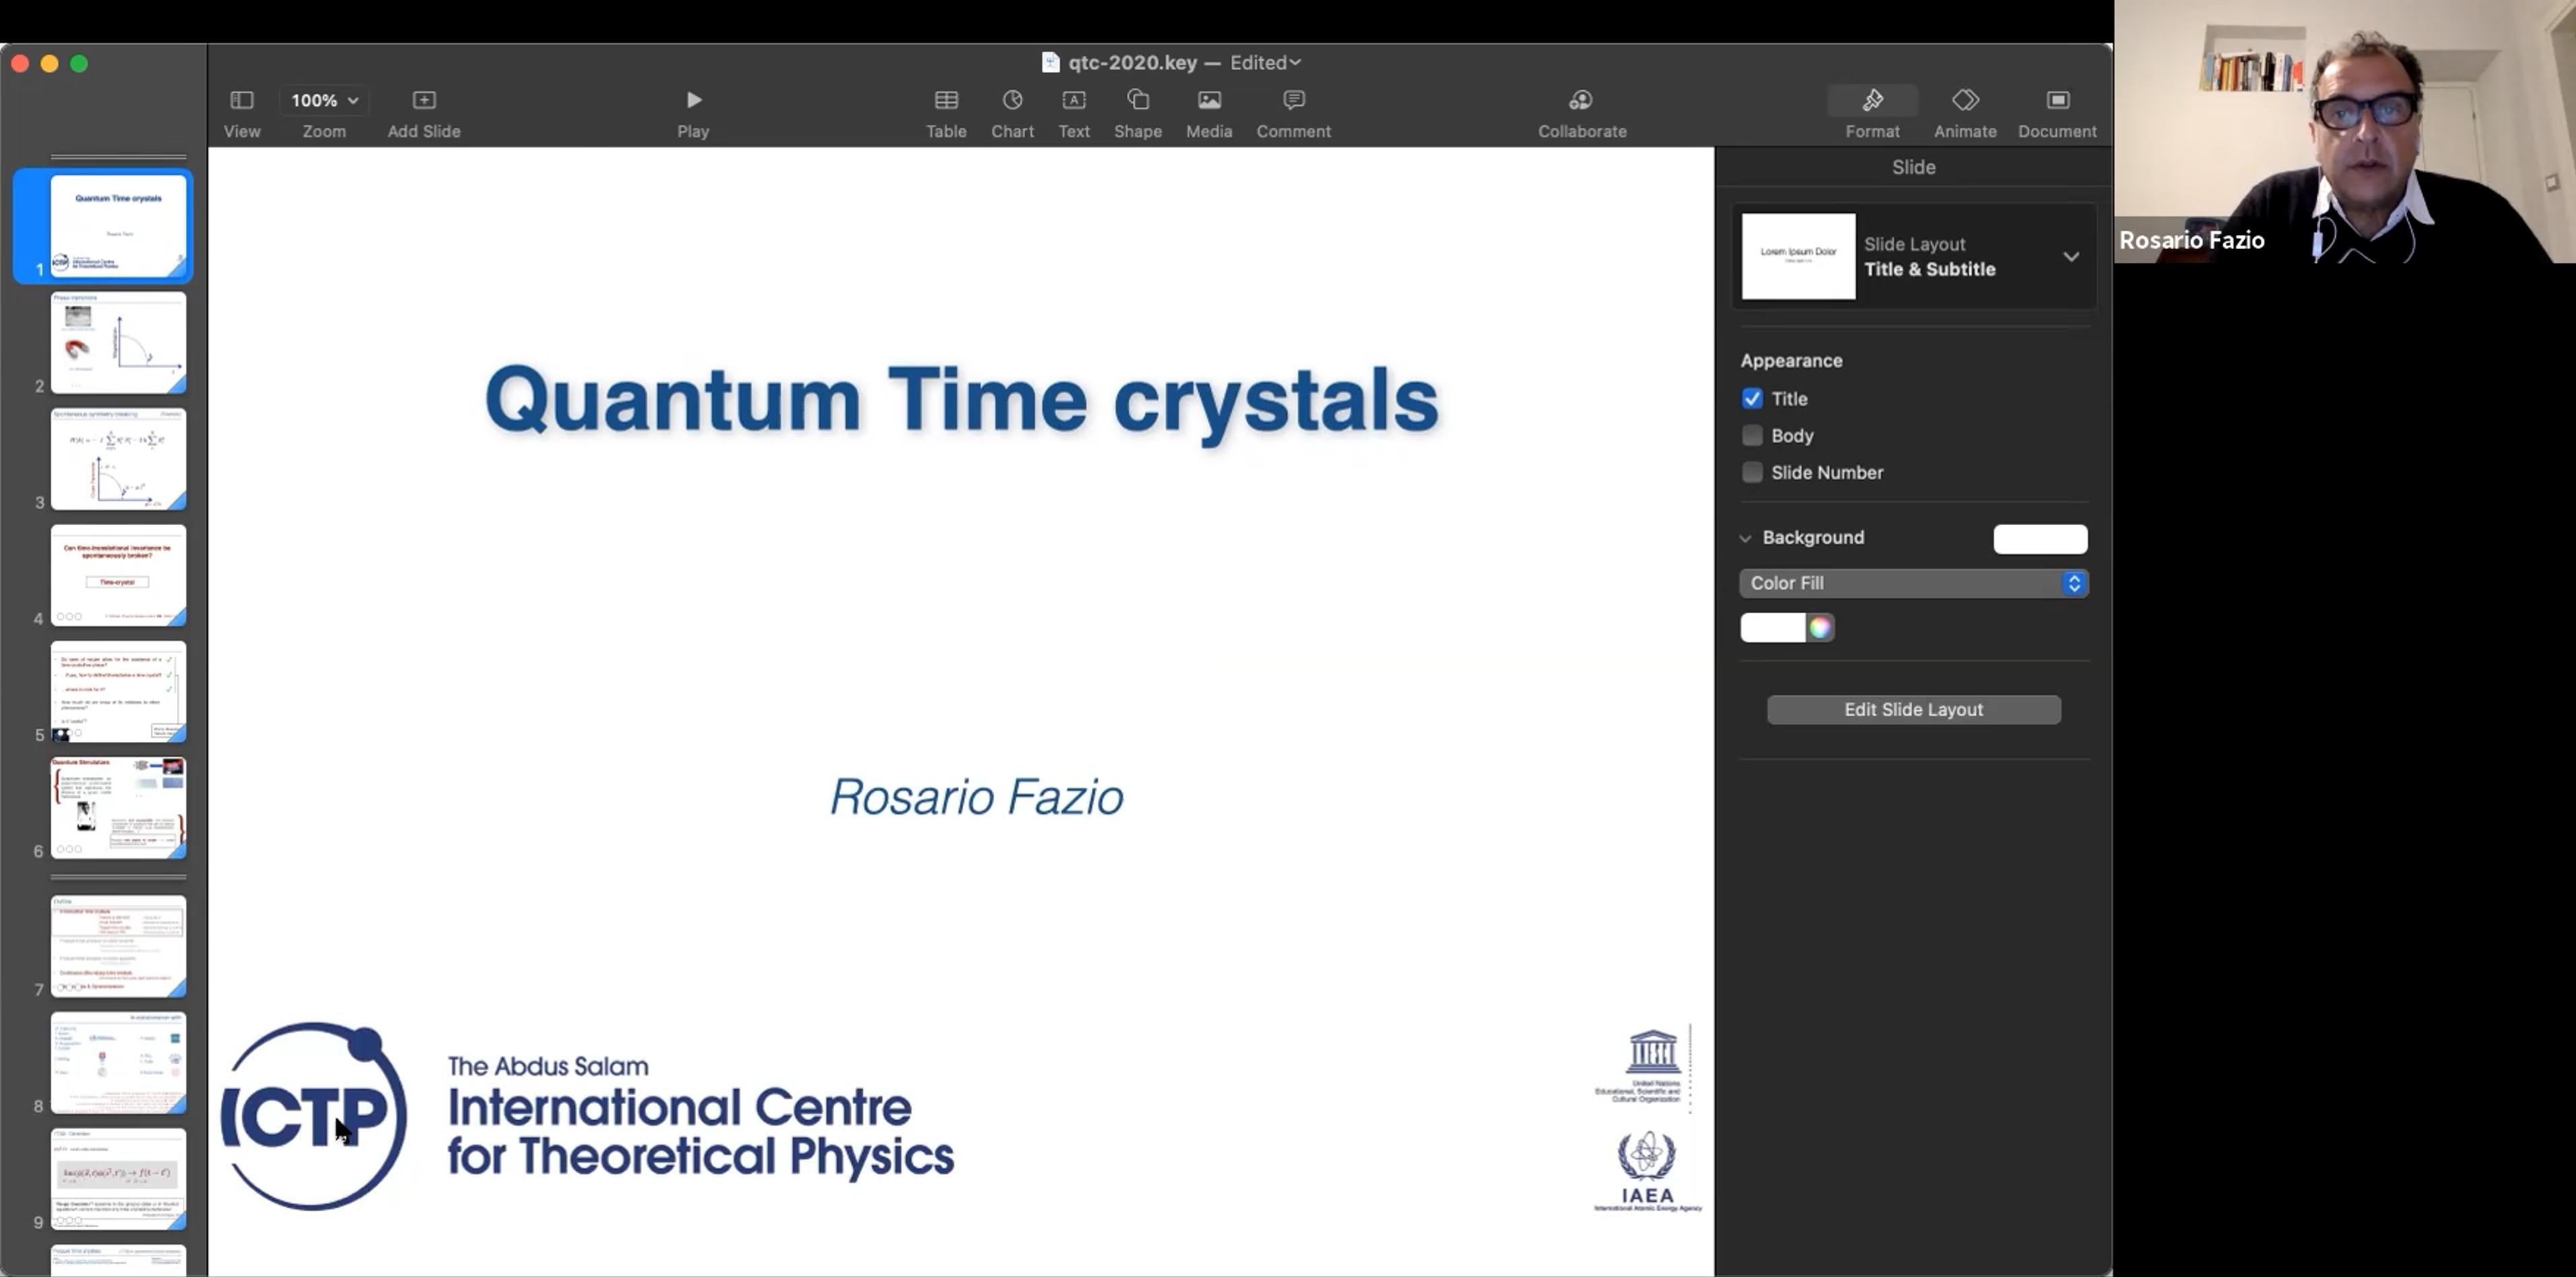Select slide 4 thumbnail
This screenshot has width=2576, height=1277.
point(118,575)
